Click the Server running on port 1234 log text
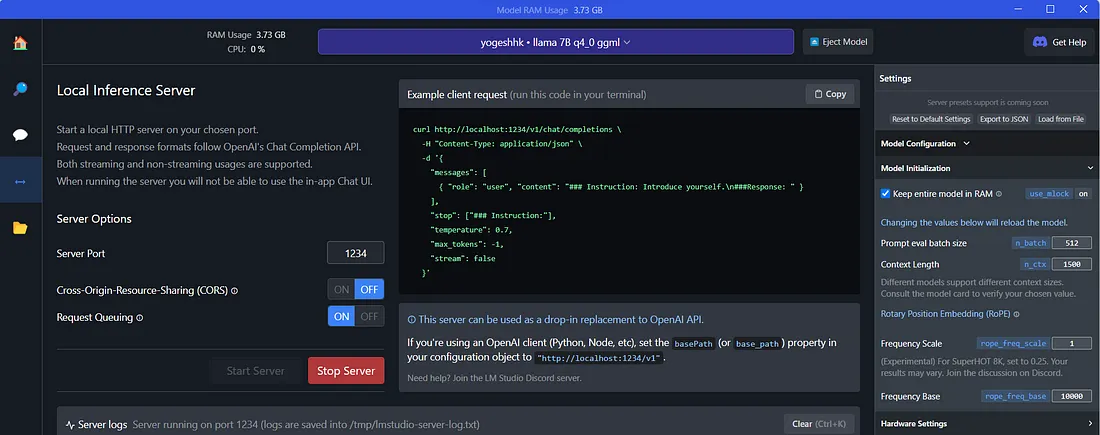 [306, 424]
